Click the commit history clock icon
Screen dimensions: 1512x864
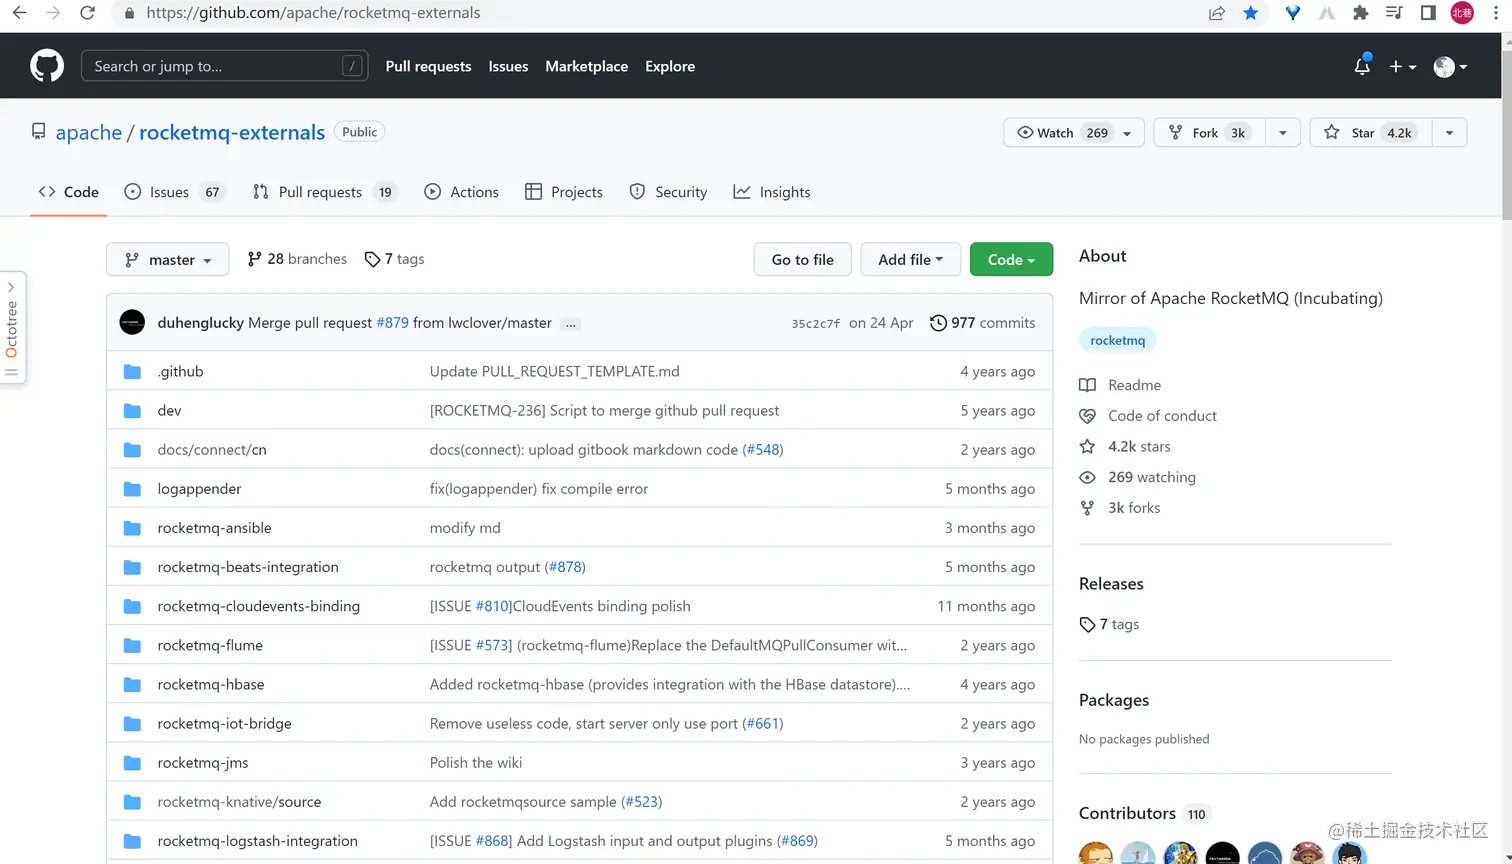tap(938, 323)
